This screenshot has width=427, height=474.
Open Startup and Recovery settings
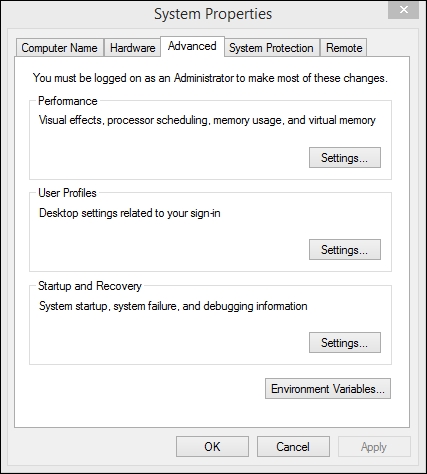pyautogui.click(x=345, y=343)
